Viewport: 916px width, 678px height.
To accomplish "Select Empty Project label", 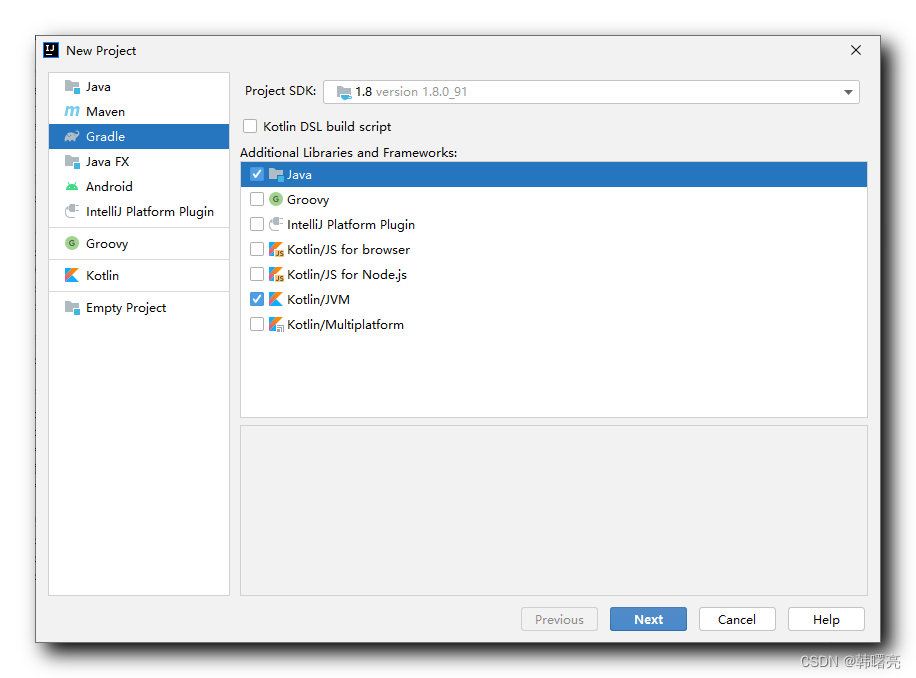I will click(x=126, y=308).
